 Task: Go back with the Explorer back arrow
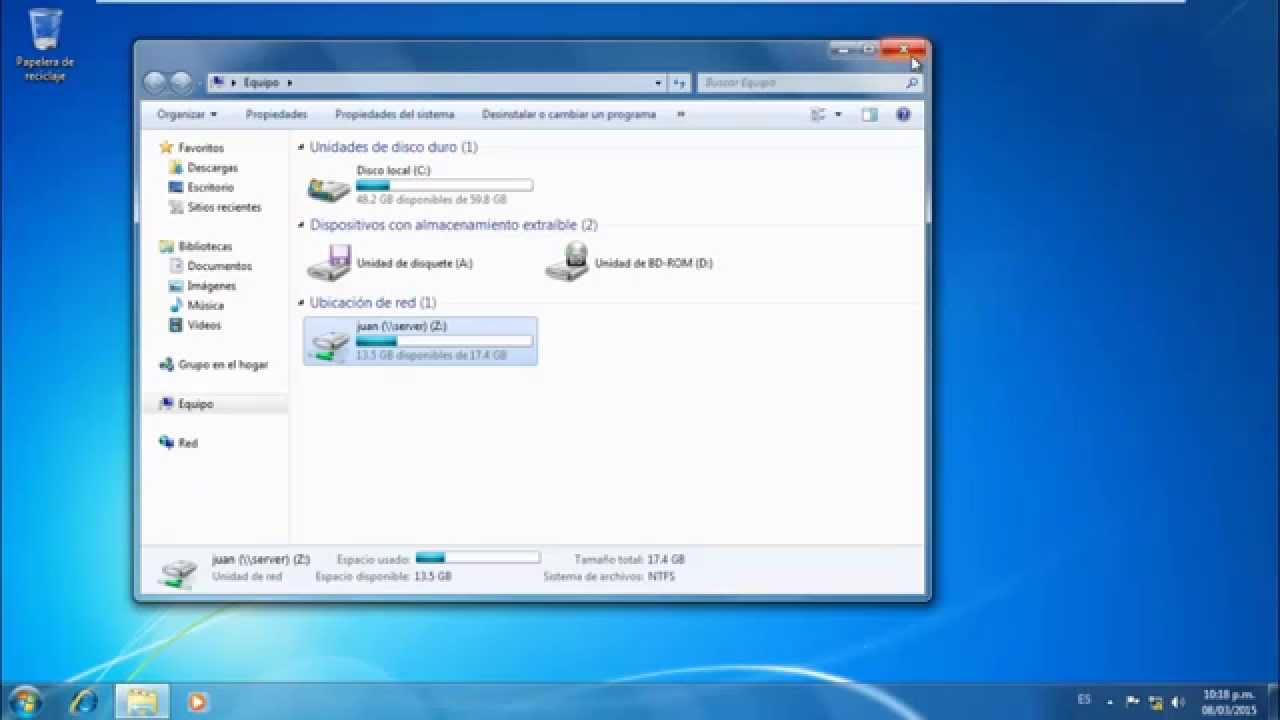click(x=155, y=82)
